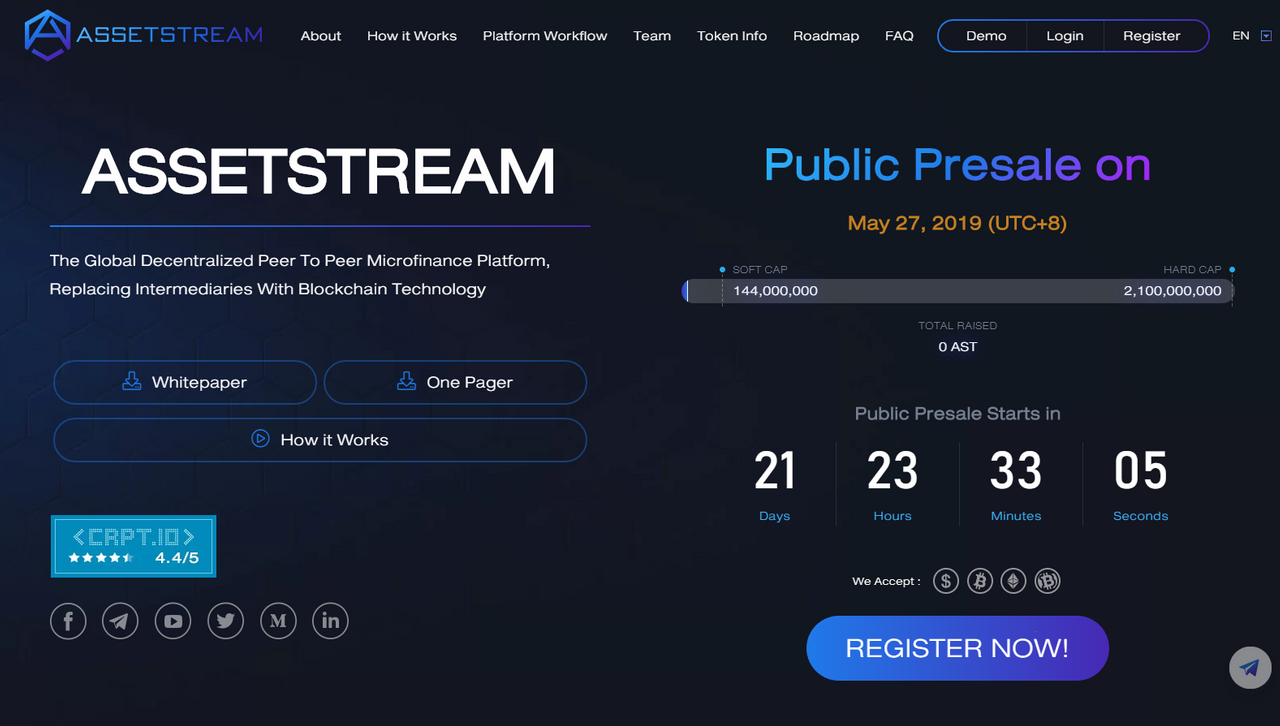
Task: Click the Register button in the header
Action: click(1152, 36)
